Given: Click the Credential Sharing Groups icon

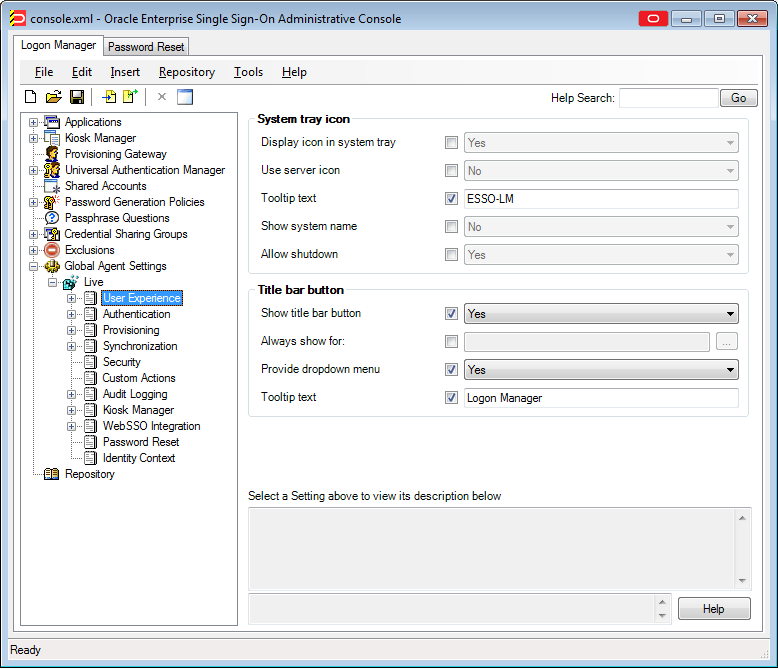Looking at the screenshot, I should (52, 234).
